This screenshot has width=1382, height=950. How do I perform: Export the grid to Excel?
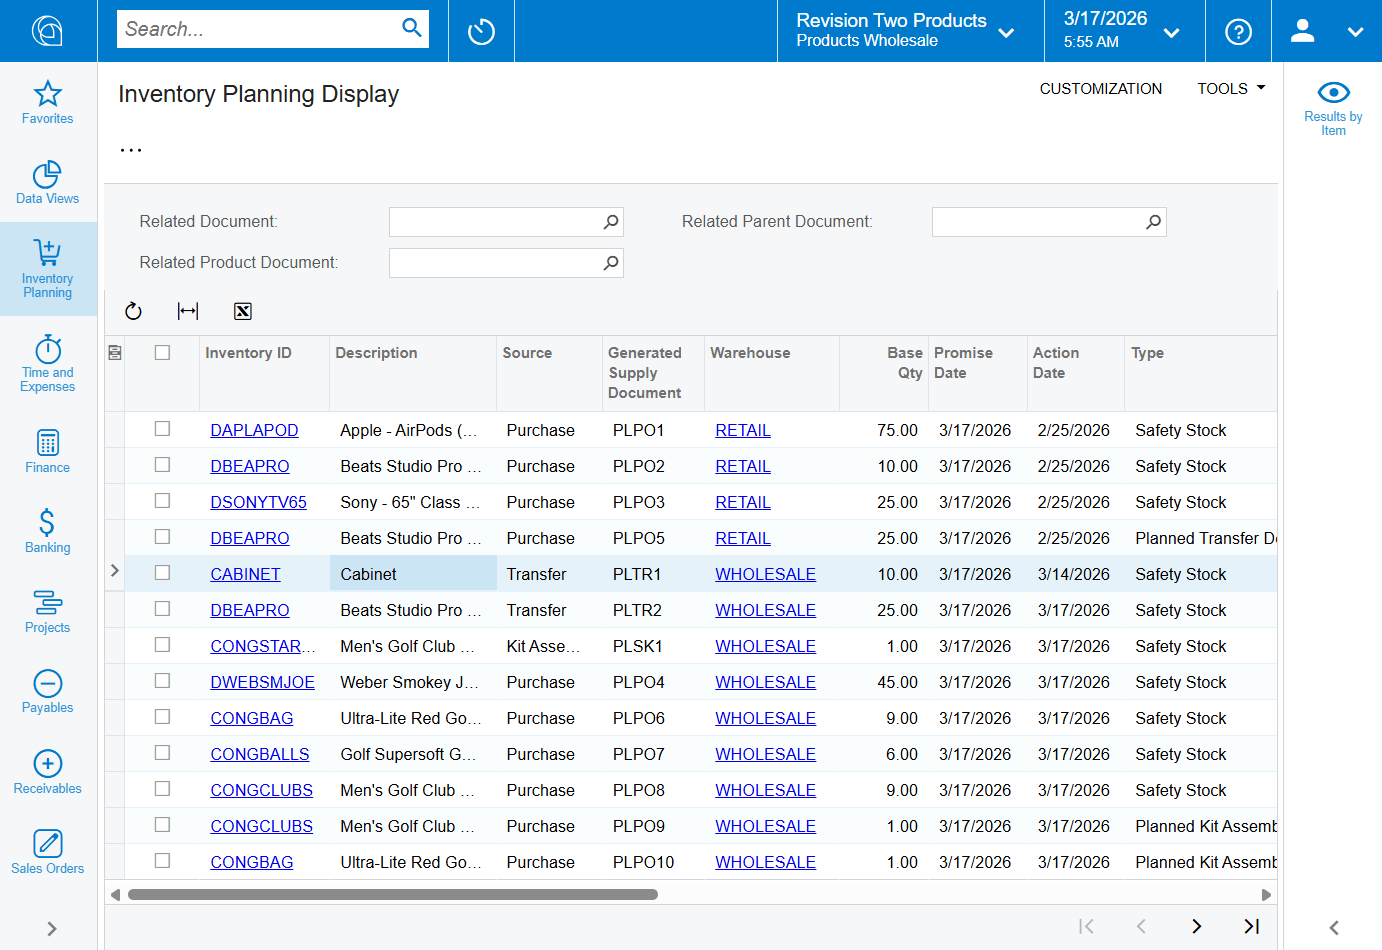click(242, 311)
